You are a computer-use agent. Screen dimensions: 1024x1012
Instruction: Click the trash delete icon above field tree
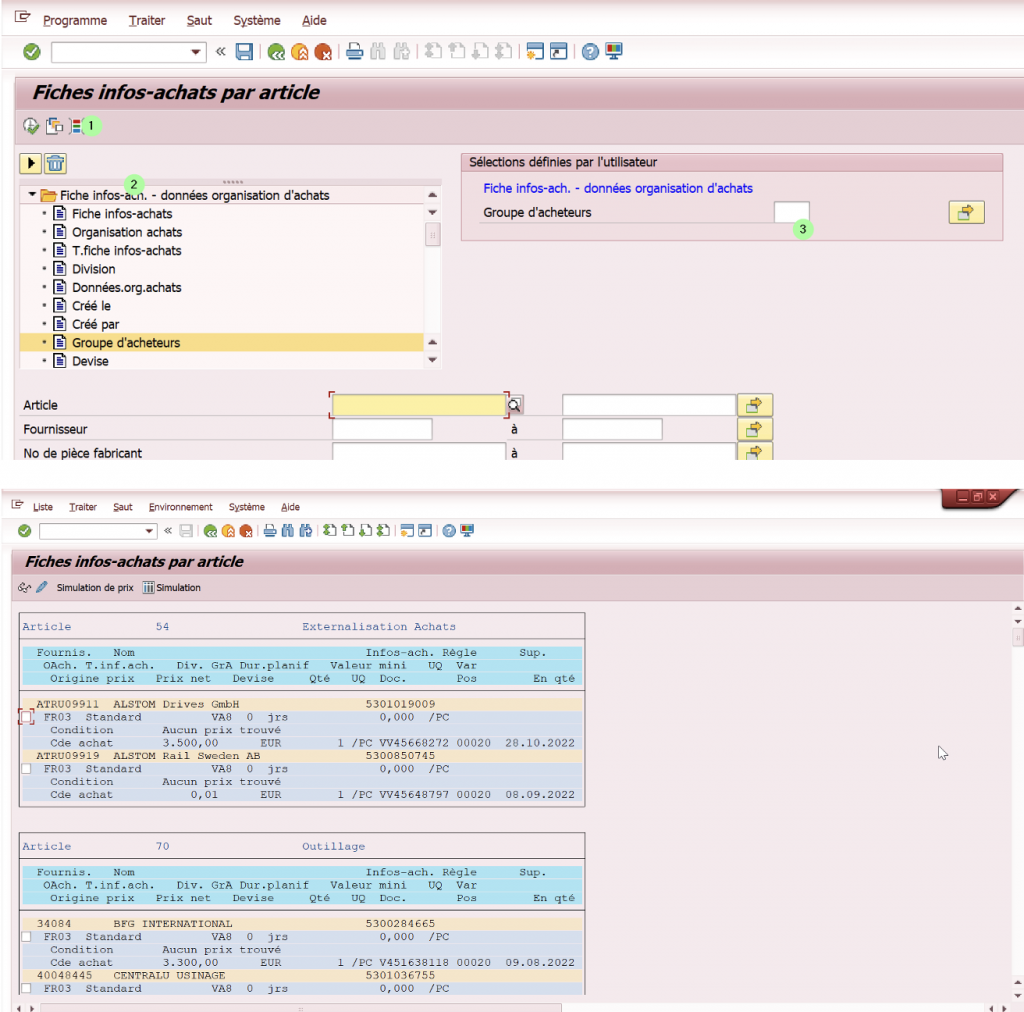tap(56, 163)
